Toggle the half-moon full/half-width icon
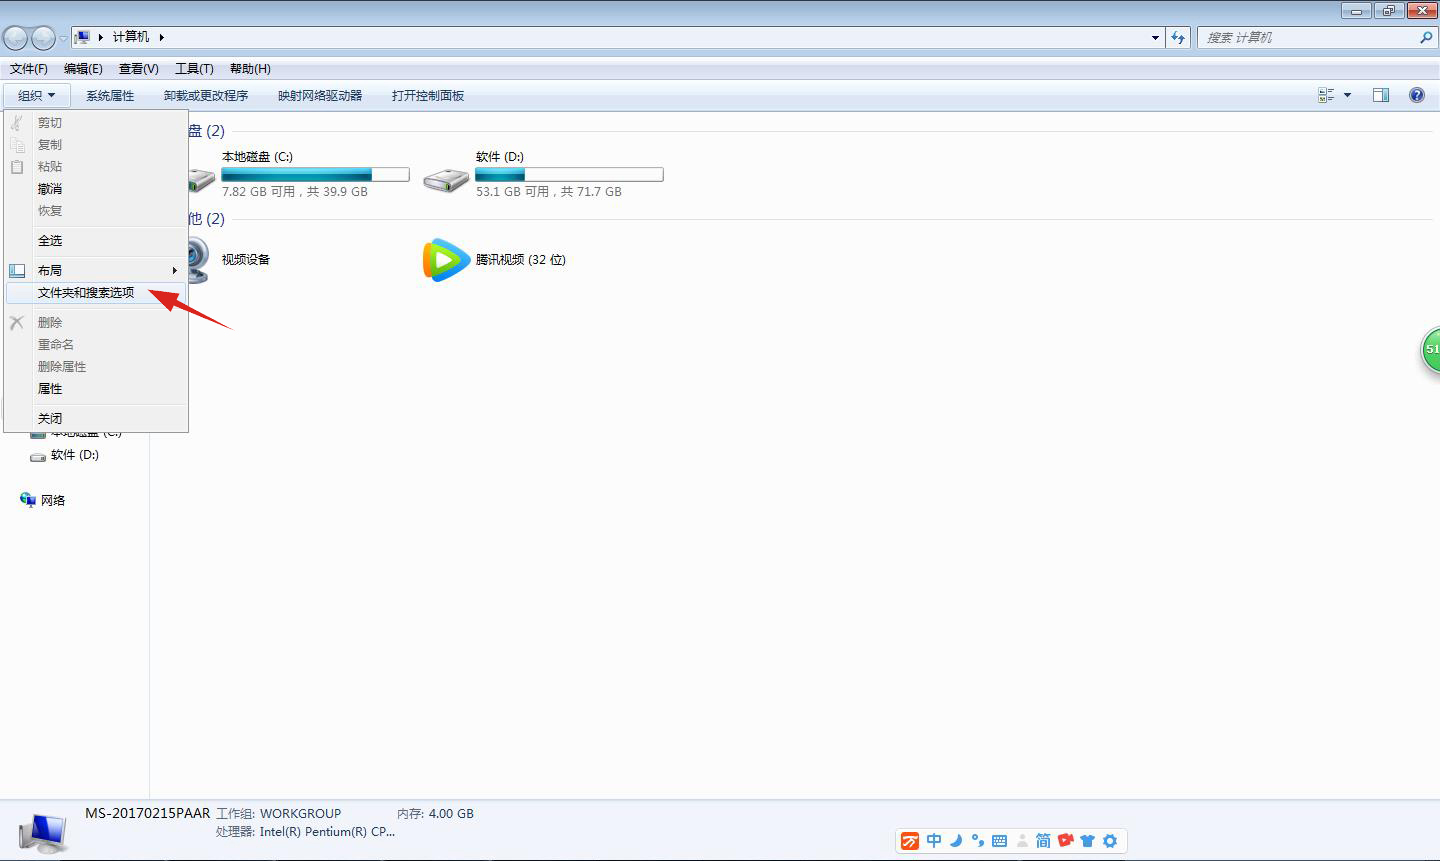Image resolution: width=1440 pixels, height=861 pixels. (955, 841)
